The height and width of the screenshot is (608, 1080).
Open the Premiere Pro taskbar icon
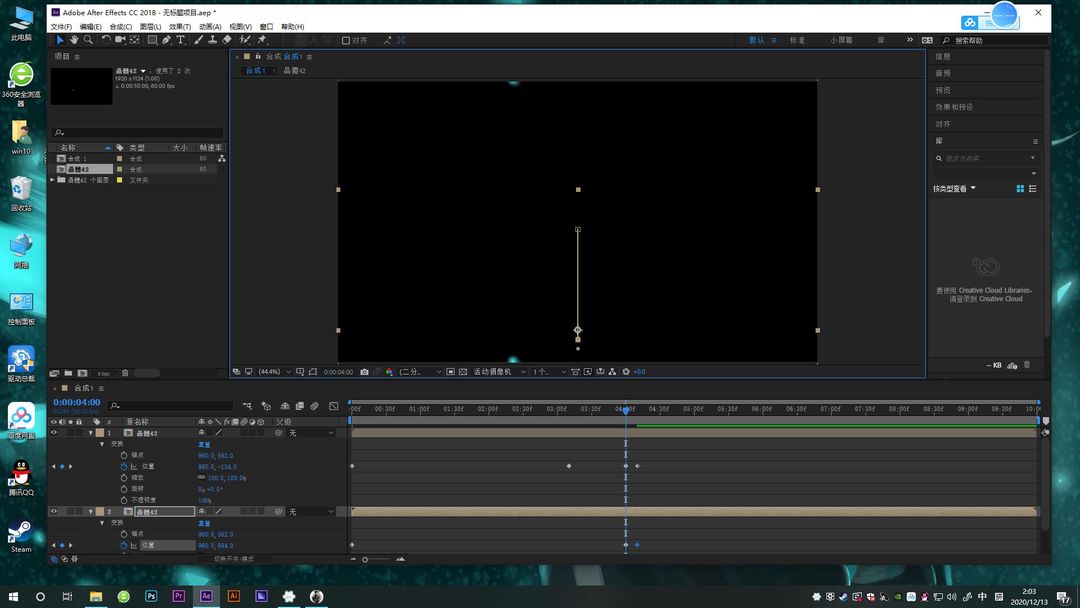pos(178,596)
